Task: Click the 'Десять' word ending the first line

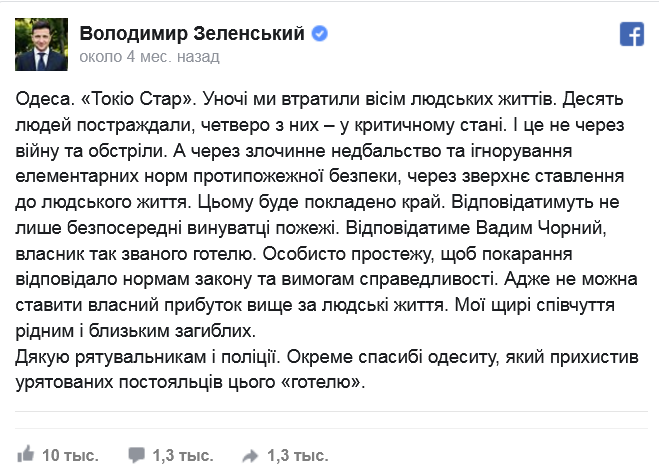Action: point(593,99)
